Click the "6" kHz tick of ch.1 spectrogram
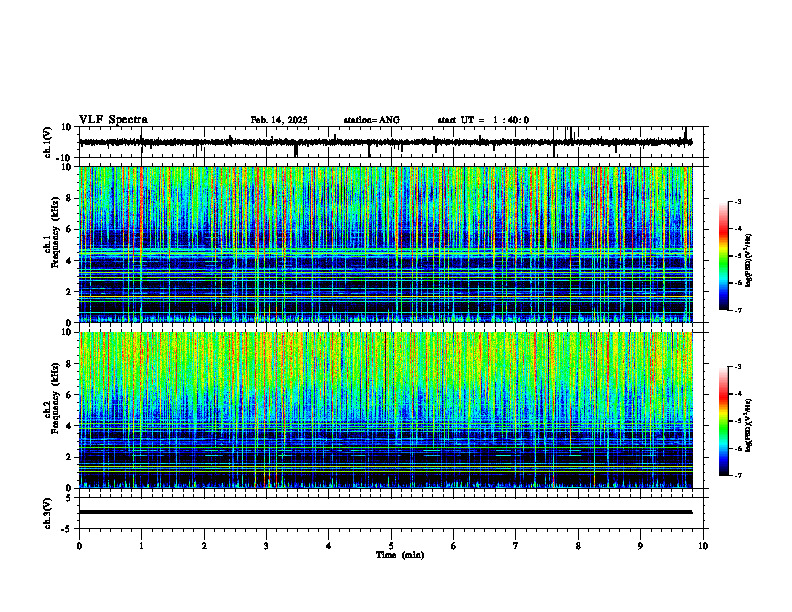 coord(69,229)
